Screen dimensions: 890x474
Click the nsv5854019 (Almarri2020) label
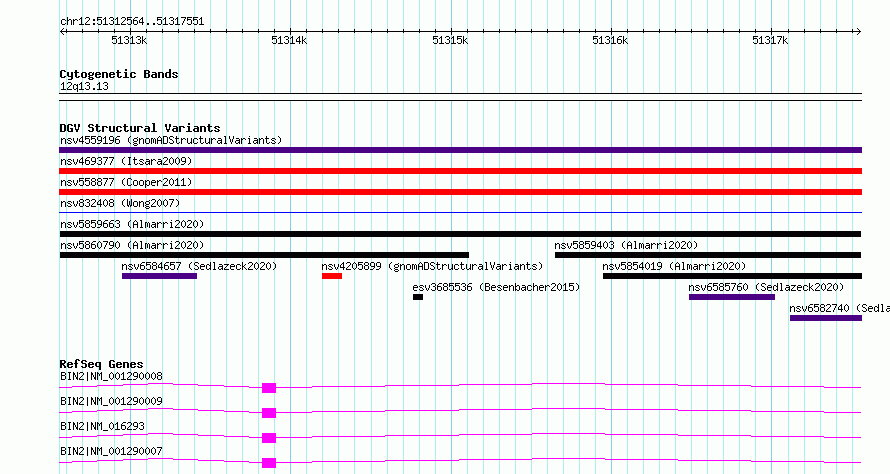[x=674, y=266]
